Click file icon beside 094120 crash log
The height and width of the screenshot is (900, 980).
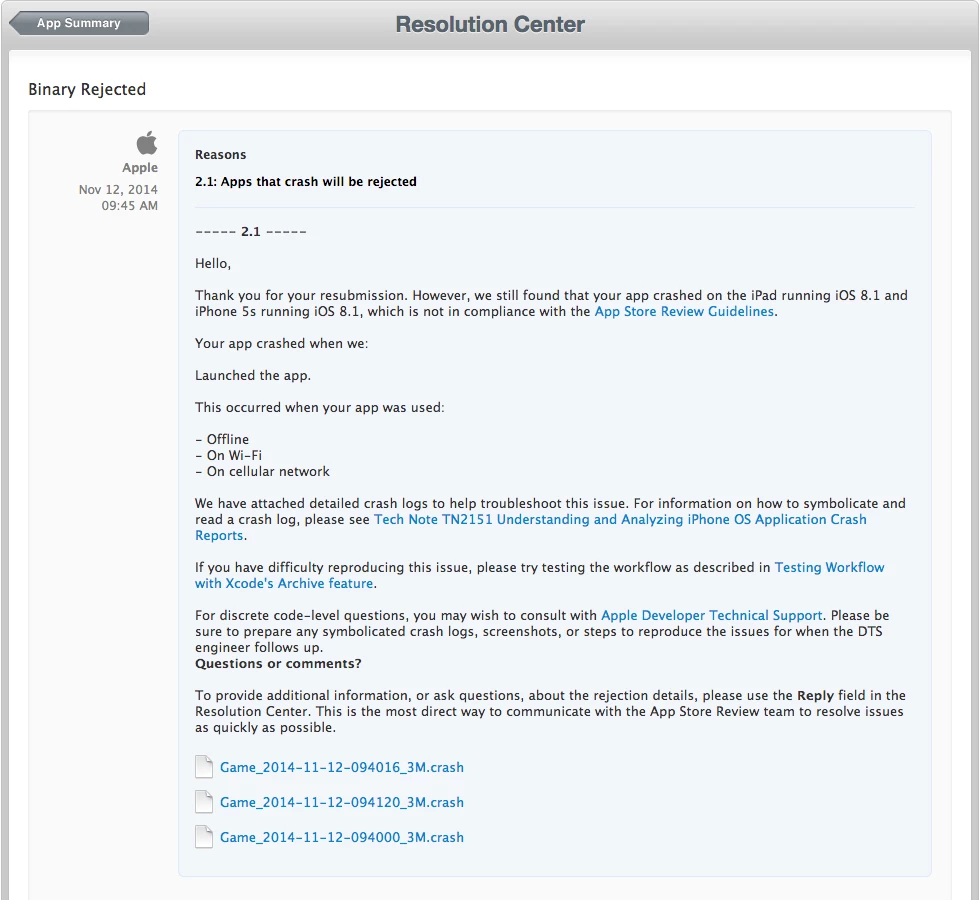tap(204, 802)
